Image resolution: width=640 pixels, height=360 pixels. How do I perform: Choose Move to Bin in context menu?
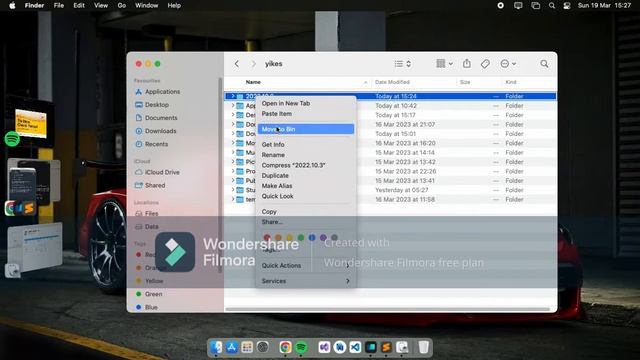[x=306, y=129]
